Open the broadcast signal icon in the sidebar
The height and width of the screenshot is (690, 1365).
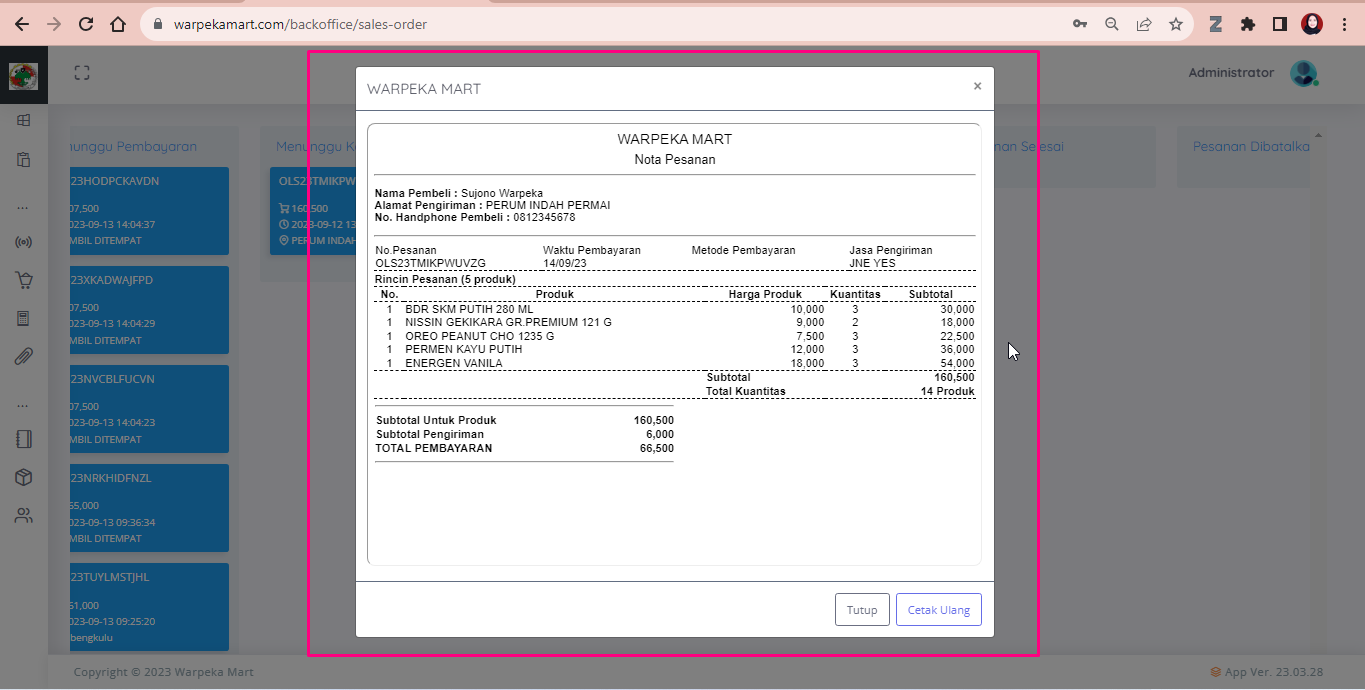tap(24, 242)
